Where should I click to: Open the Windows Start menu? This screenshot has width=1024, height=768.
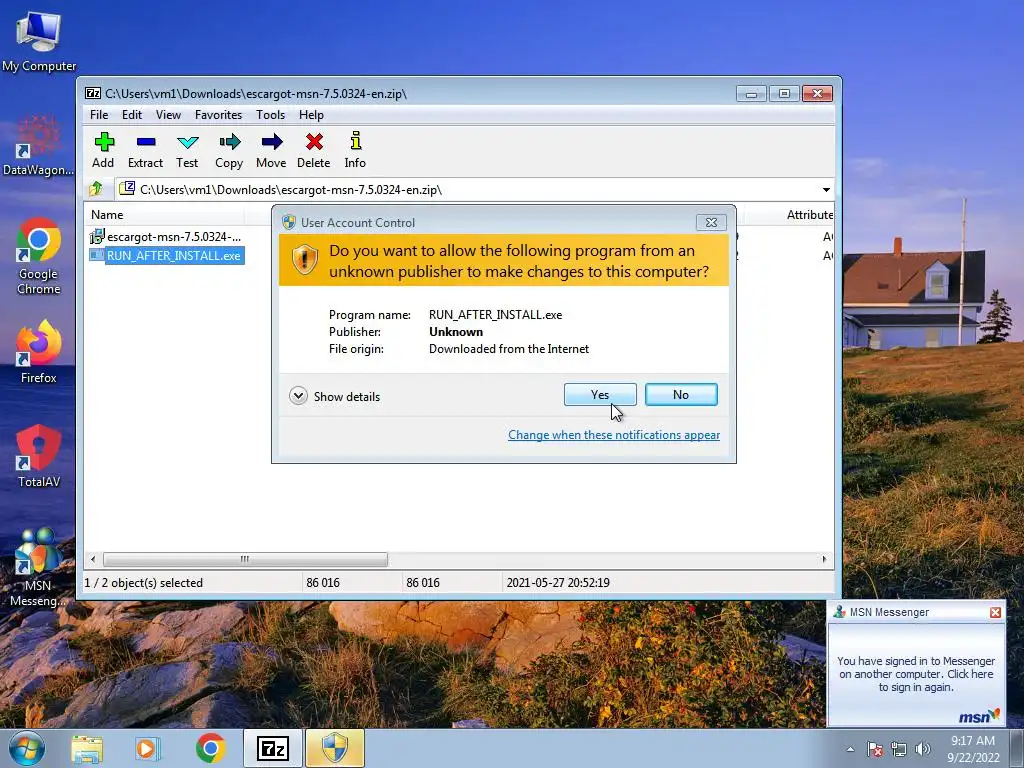pyautogui.click(x=27, y=748)
